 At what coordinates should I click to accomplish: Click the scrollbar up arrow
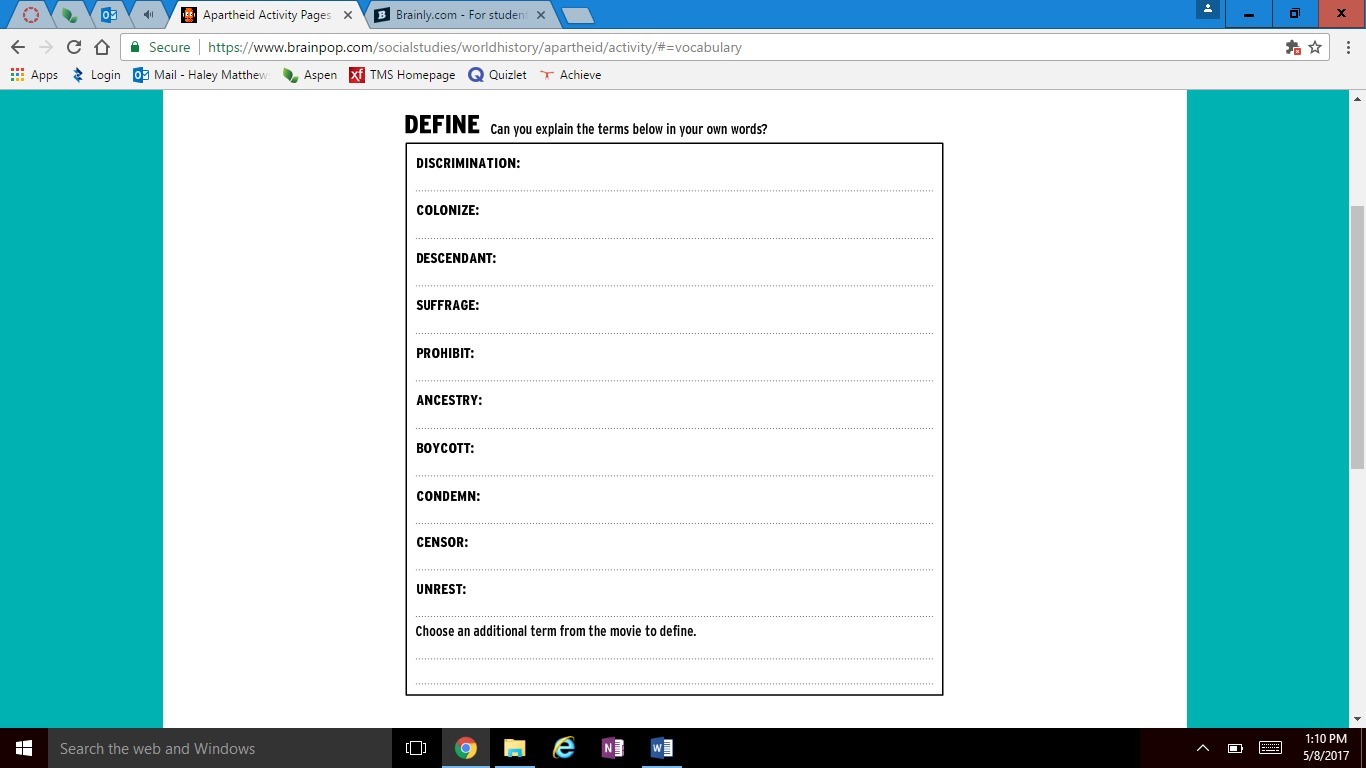(1357, 99)
